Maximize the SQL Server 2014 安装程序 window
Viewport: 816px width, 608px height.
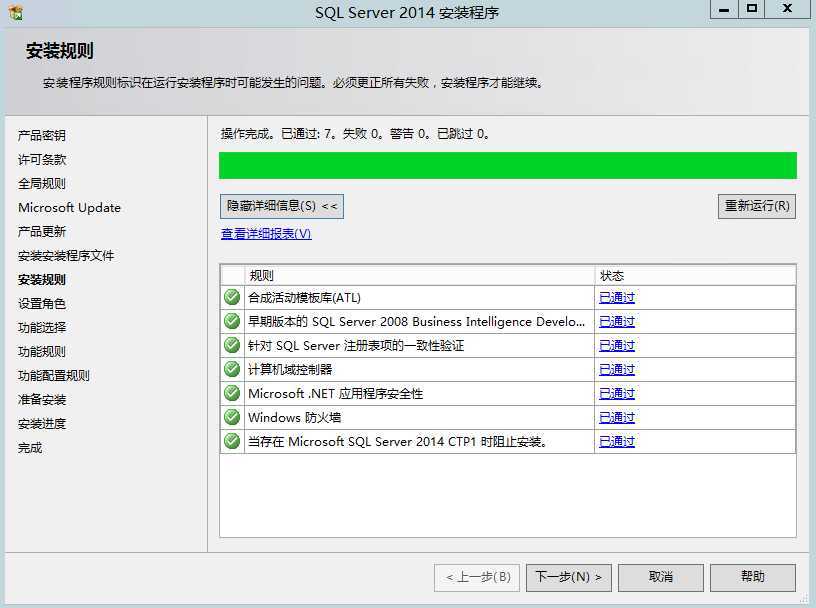coord(751,9)
